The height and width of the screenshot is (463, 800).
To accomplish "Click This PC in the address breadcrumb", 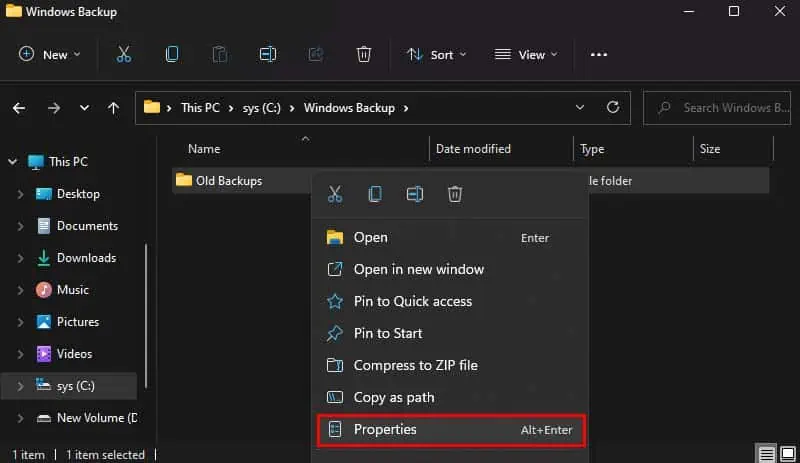I will pos(201,108).
